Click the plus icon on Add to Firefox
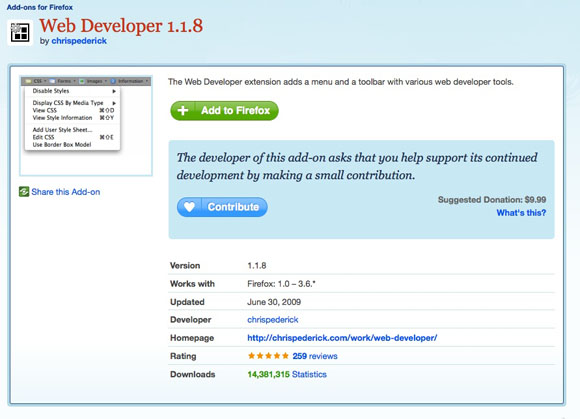Screen dimensions: 580x419 click(x=183, y=110)
